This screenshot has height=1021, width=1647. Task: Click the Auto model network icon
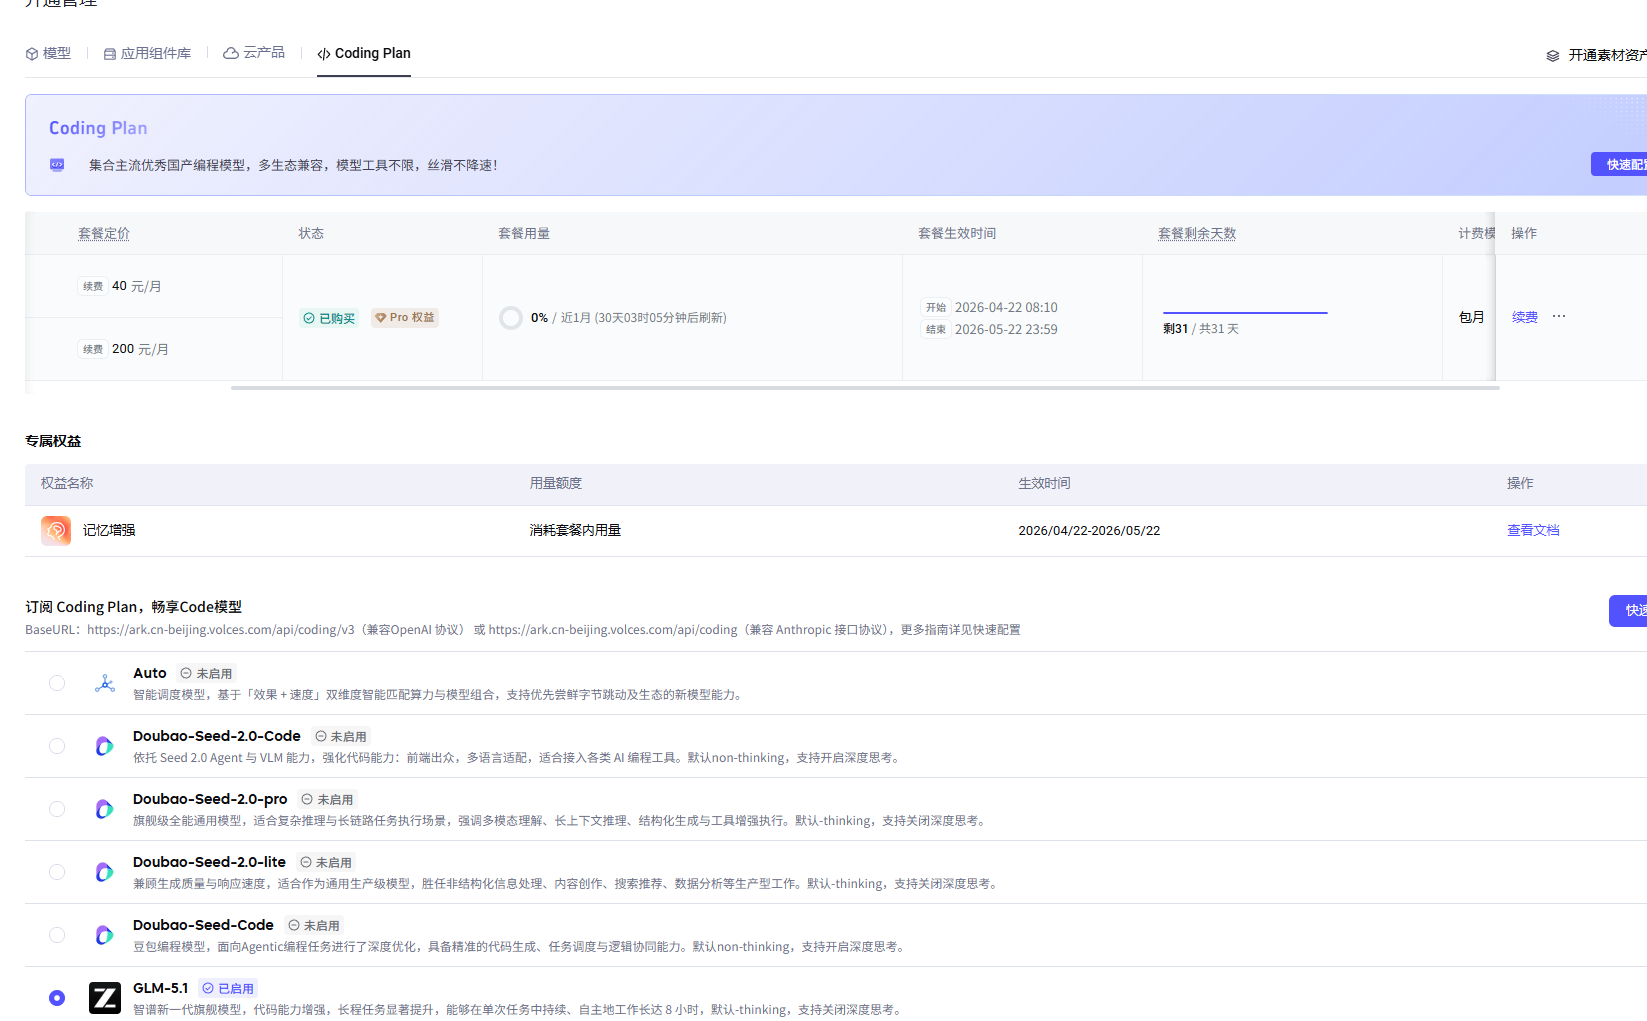pyautogui.click(x=105, y=684)
